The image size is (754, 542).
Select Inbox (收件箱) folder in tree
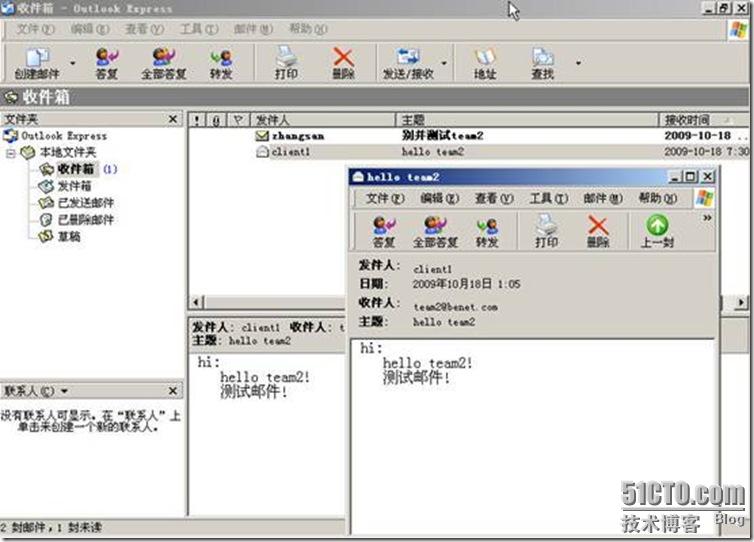(75, 169)
